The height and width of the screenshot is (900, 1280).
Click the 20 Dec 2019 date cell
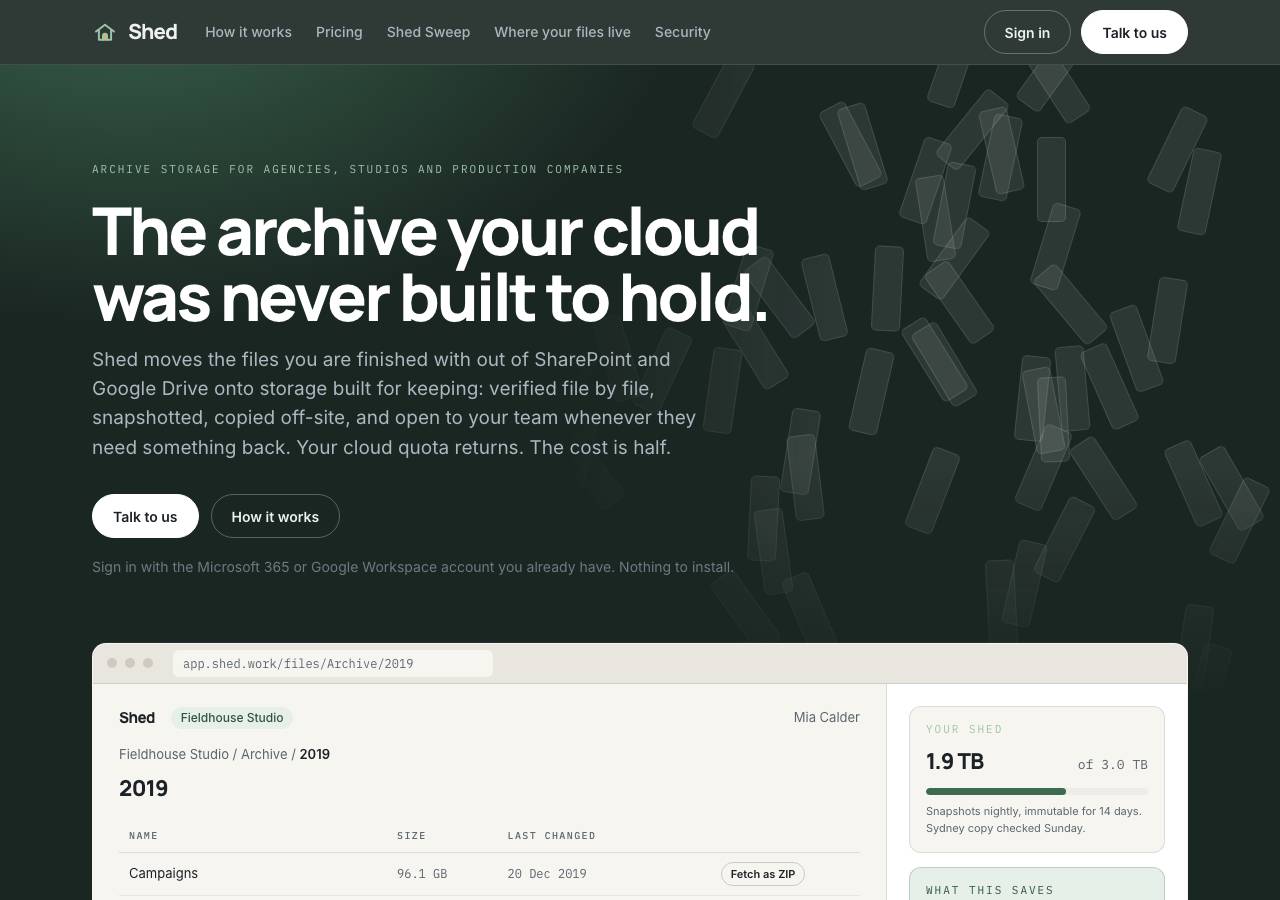pyautogui.click(x=547, y=874)
